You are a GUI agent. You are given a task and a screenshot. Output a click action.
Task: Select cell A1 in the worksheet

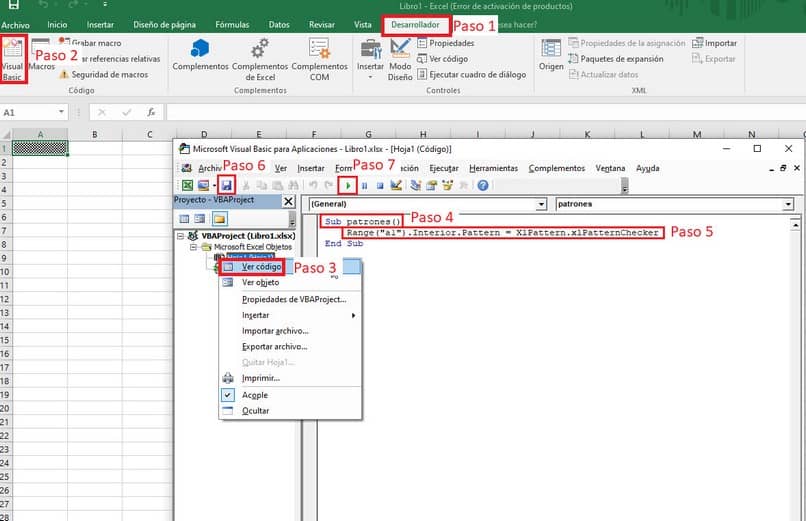click(40, 148)
